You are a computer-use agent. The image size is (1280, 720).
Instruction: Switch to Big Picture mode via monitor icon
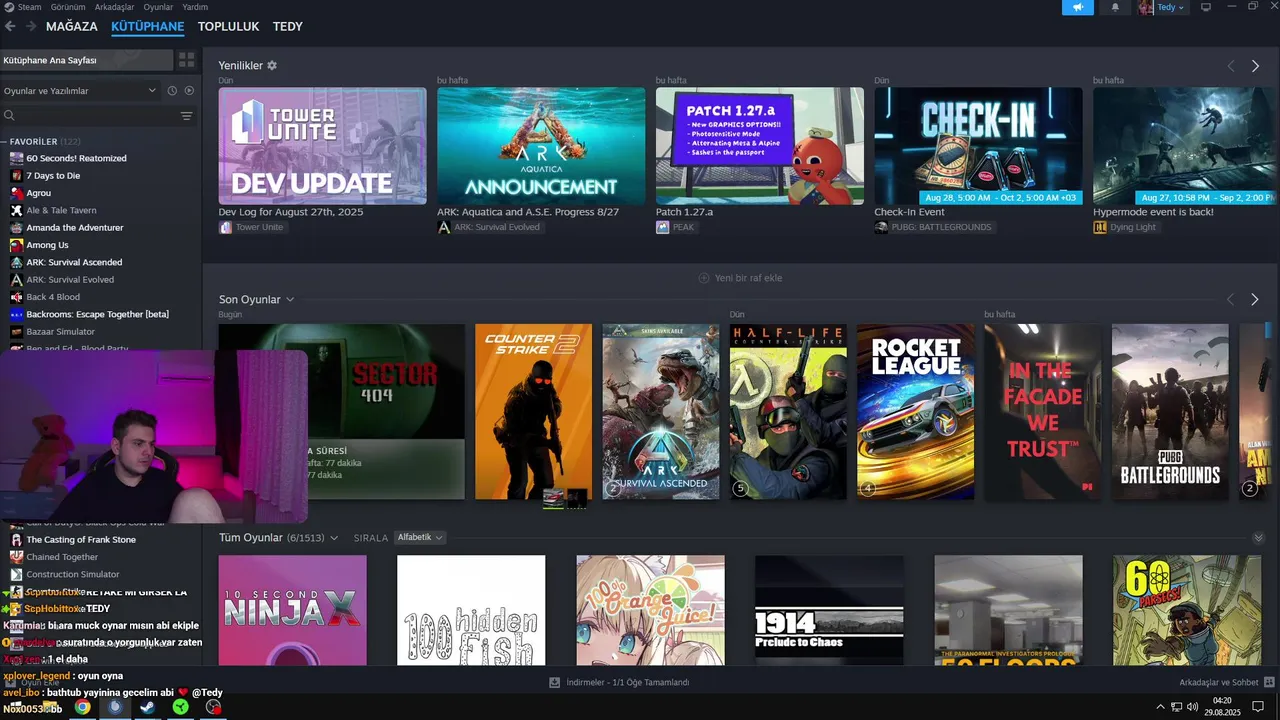pyautogui.click(x=1206, y=7)
